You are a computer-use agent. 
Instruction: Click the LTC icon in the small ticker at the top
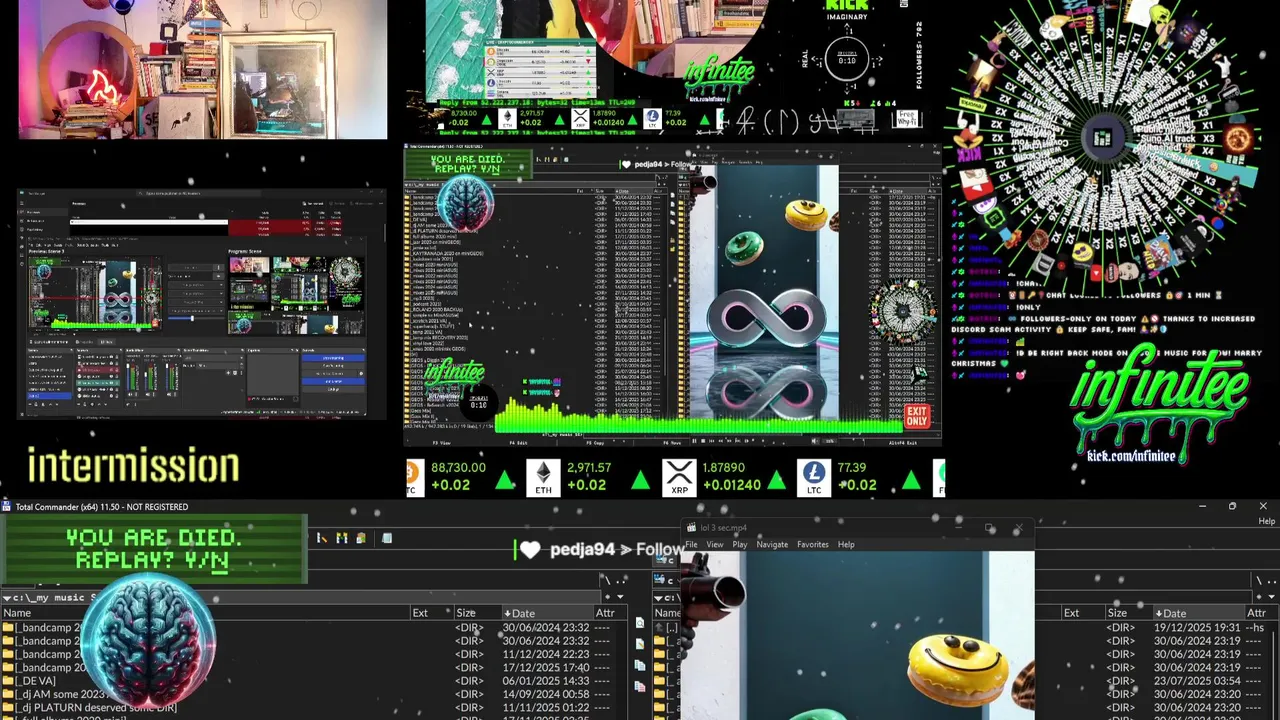[652, 119]
